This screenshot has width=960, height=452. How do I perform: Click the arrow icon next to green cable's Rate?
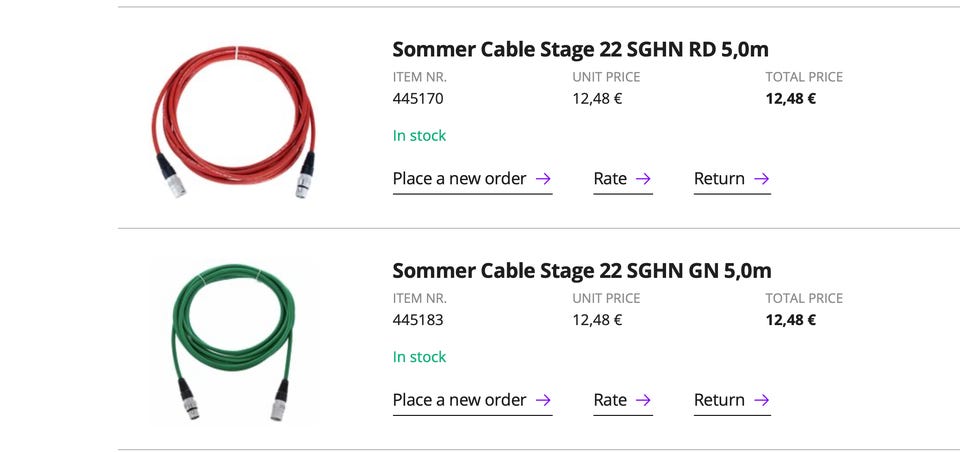click(643, 400)
